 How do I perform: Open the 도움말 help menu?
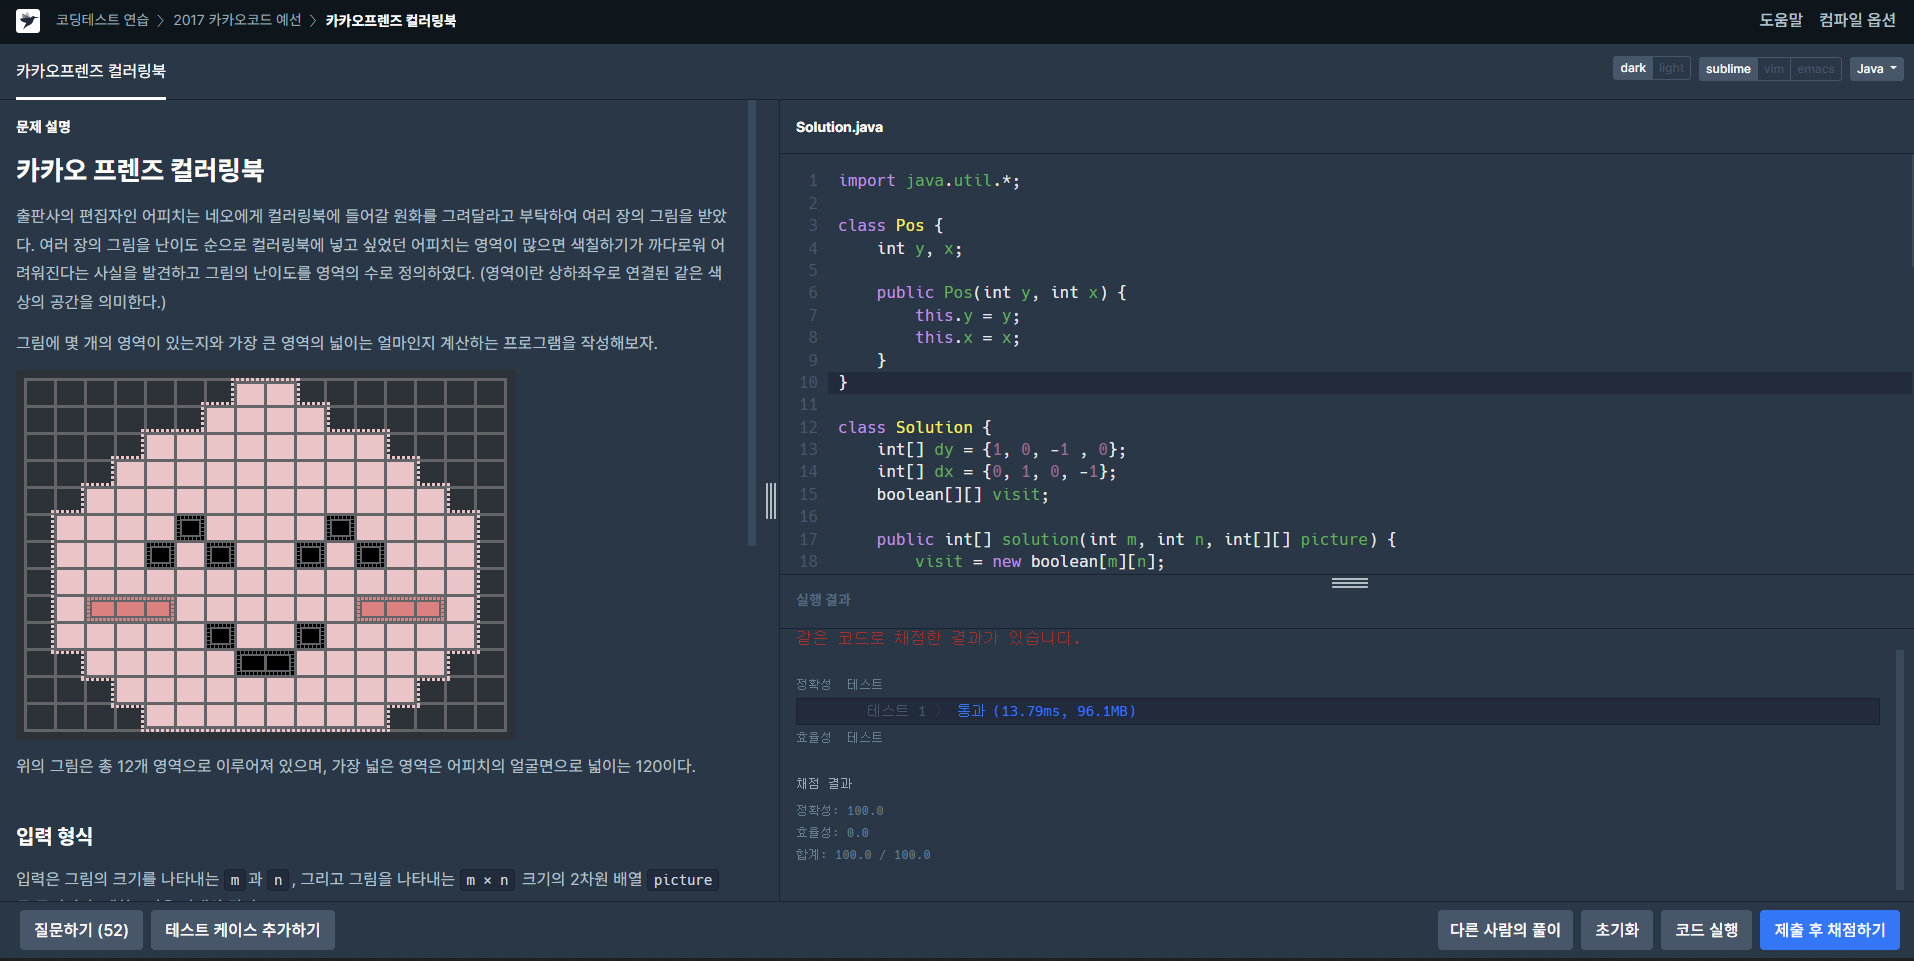1780,20
